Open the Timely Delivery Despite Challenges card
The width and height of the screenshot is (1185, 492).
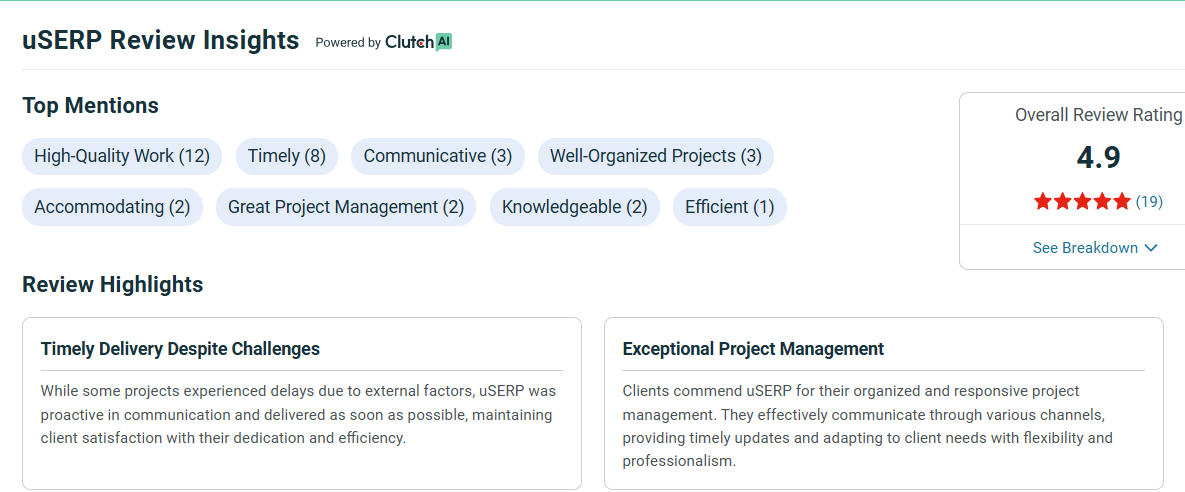301,403
